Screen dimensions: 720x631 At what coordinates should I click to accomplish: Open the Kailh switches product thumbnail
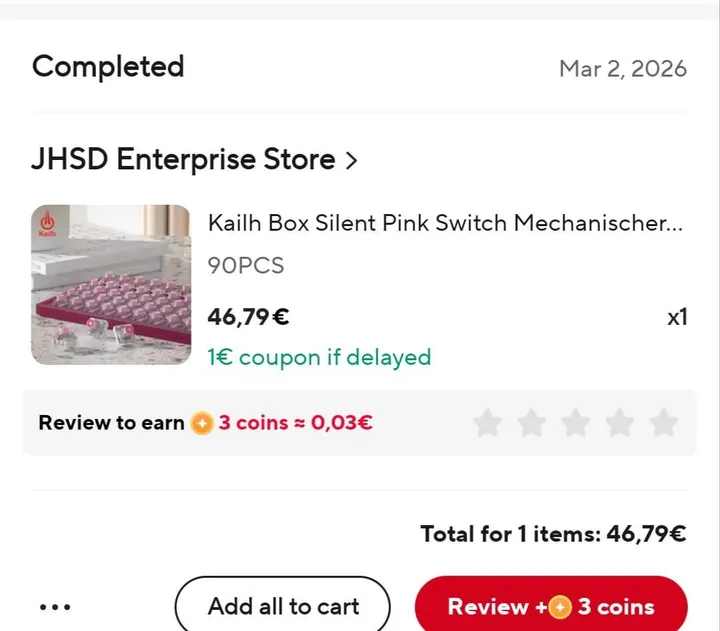(111, 285)
